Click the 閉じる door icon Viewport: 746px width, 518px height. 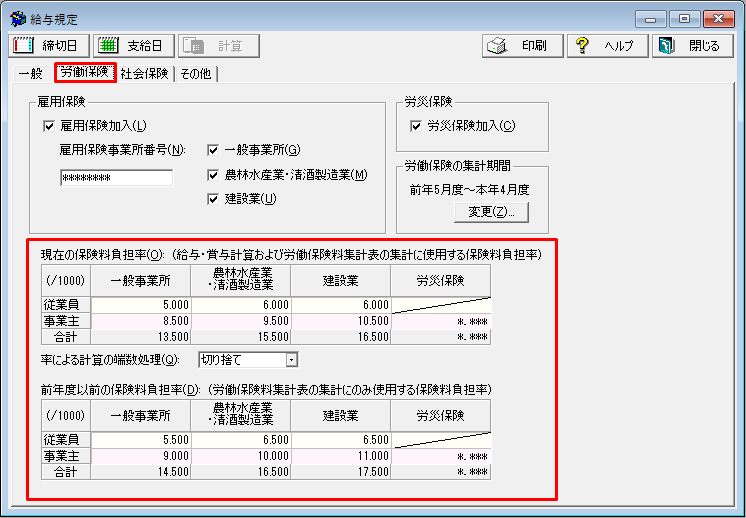point(667,46)
